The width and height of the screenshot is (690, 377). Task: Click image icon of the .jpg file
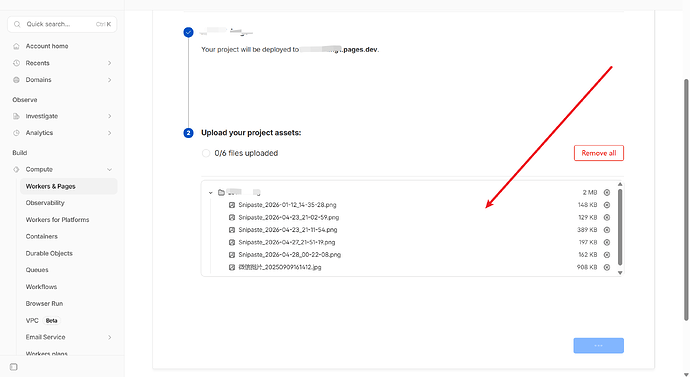pyautogui.click(x=232, y=267)
